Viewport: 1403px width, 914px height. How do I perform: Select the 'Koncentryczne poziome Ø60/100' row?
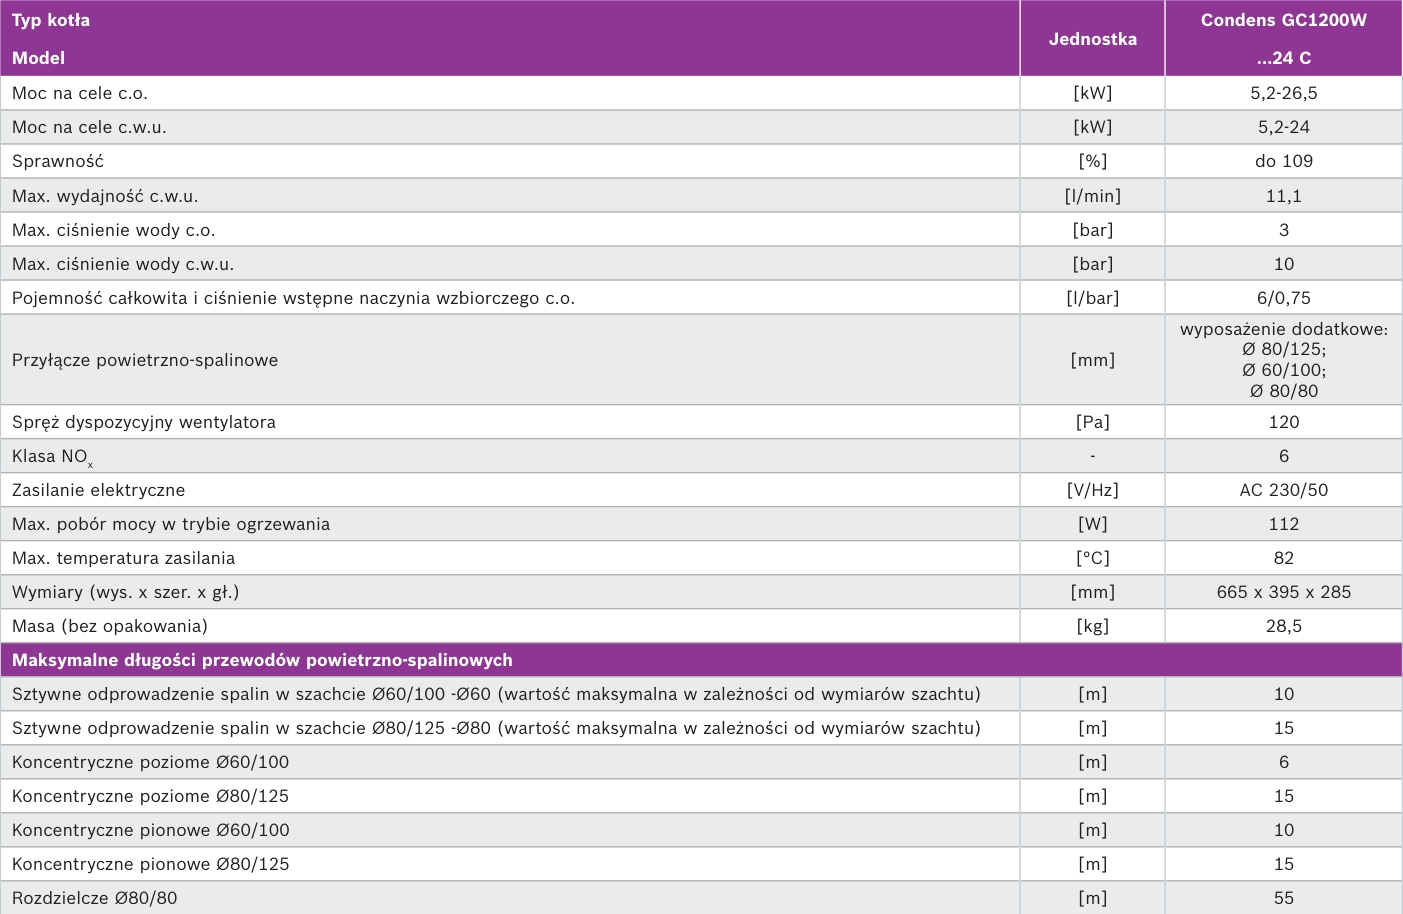click(x=701, y=762)
